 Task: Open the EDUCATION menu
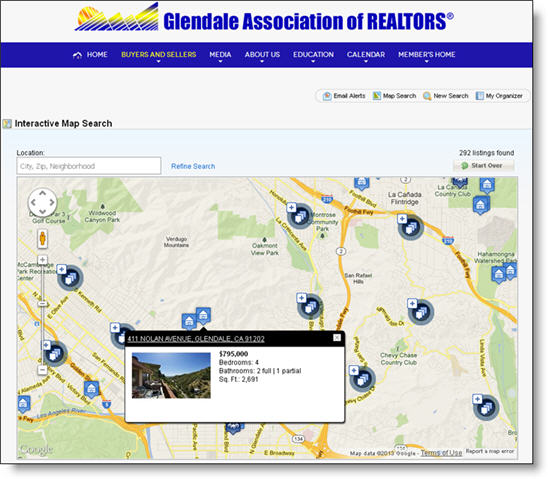pyautogui.click(x=313, y=55)
